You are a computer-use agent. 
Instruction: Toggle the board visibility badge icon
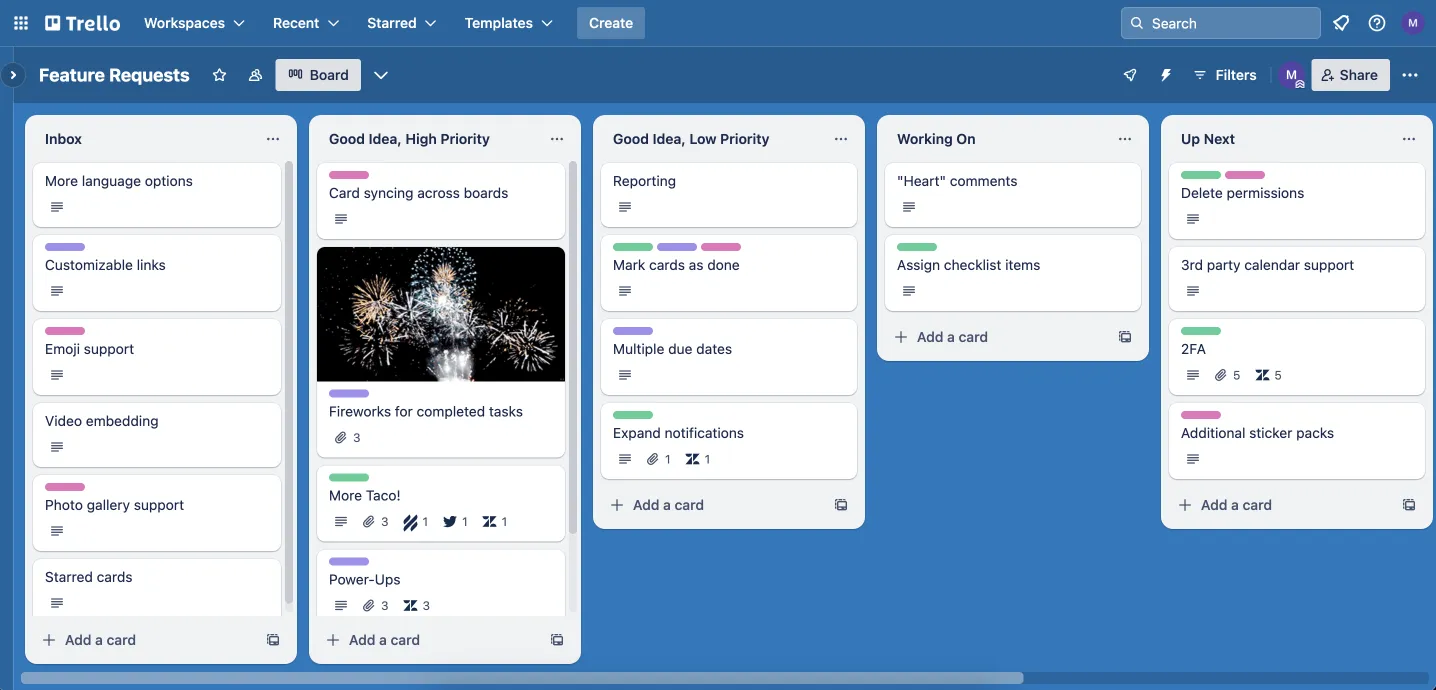coord(254,75)
